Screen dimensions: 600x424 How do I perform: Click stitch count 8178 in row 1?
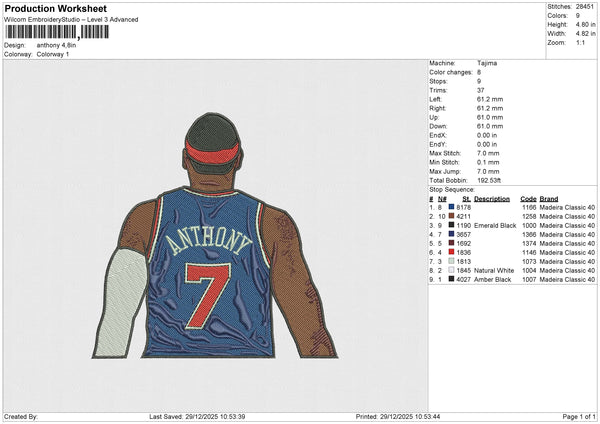(x=464, y=207)
